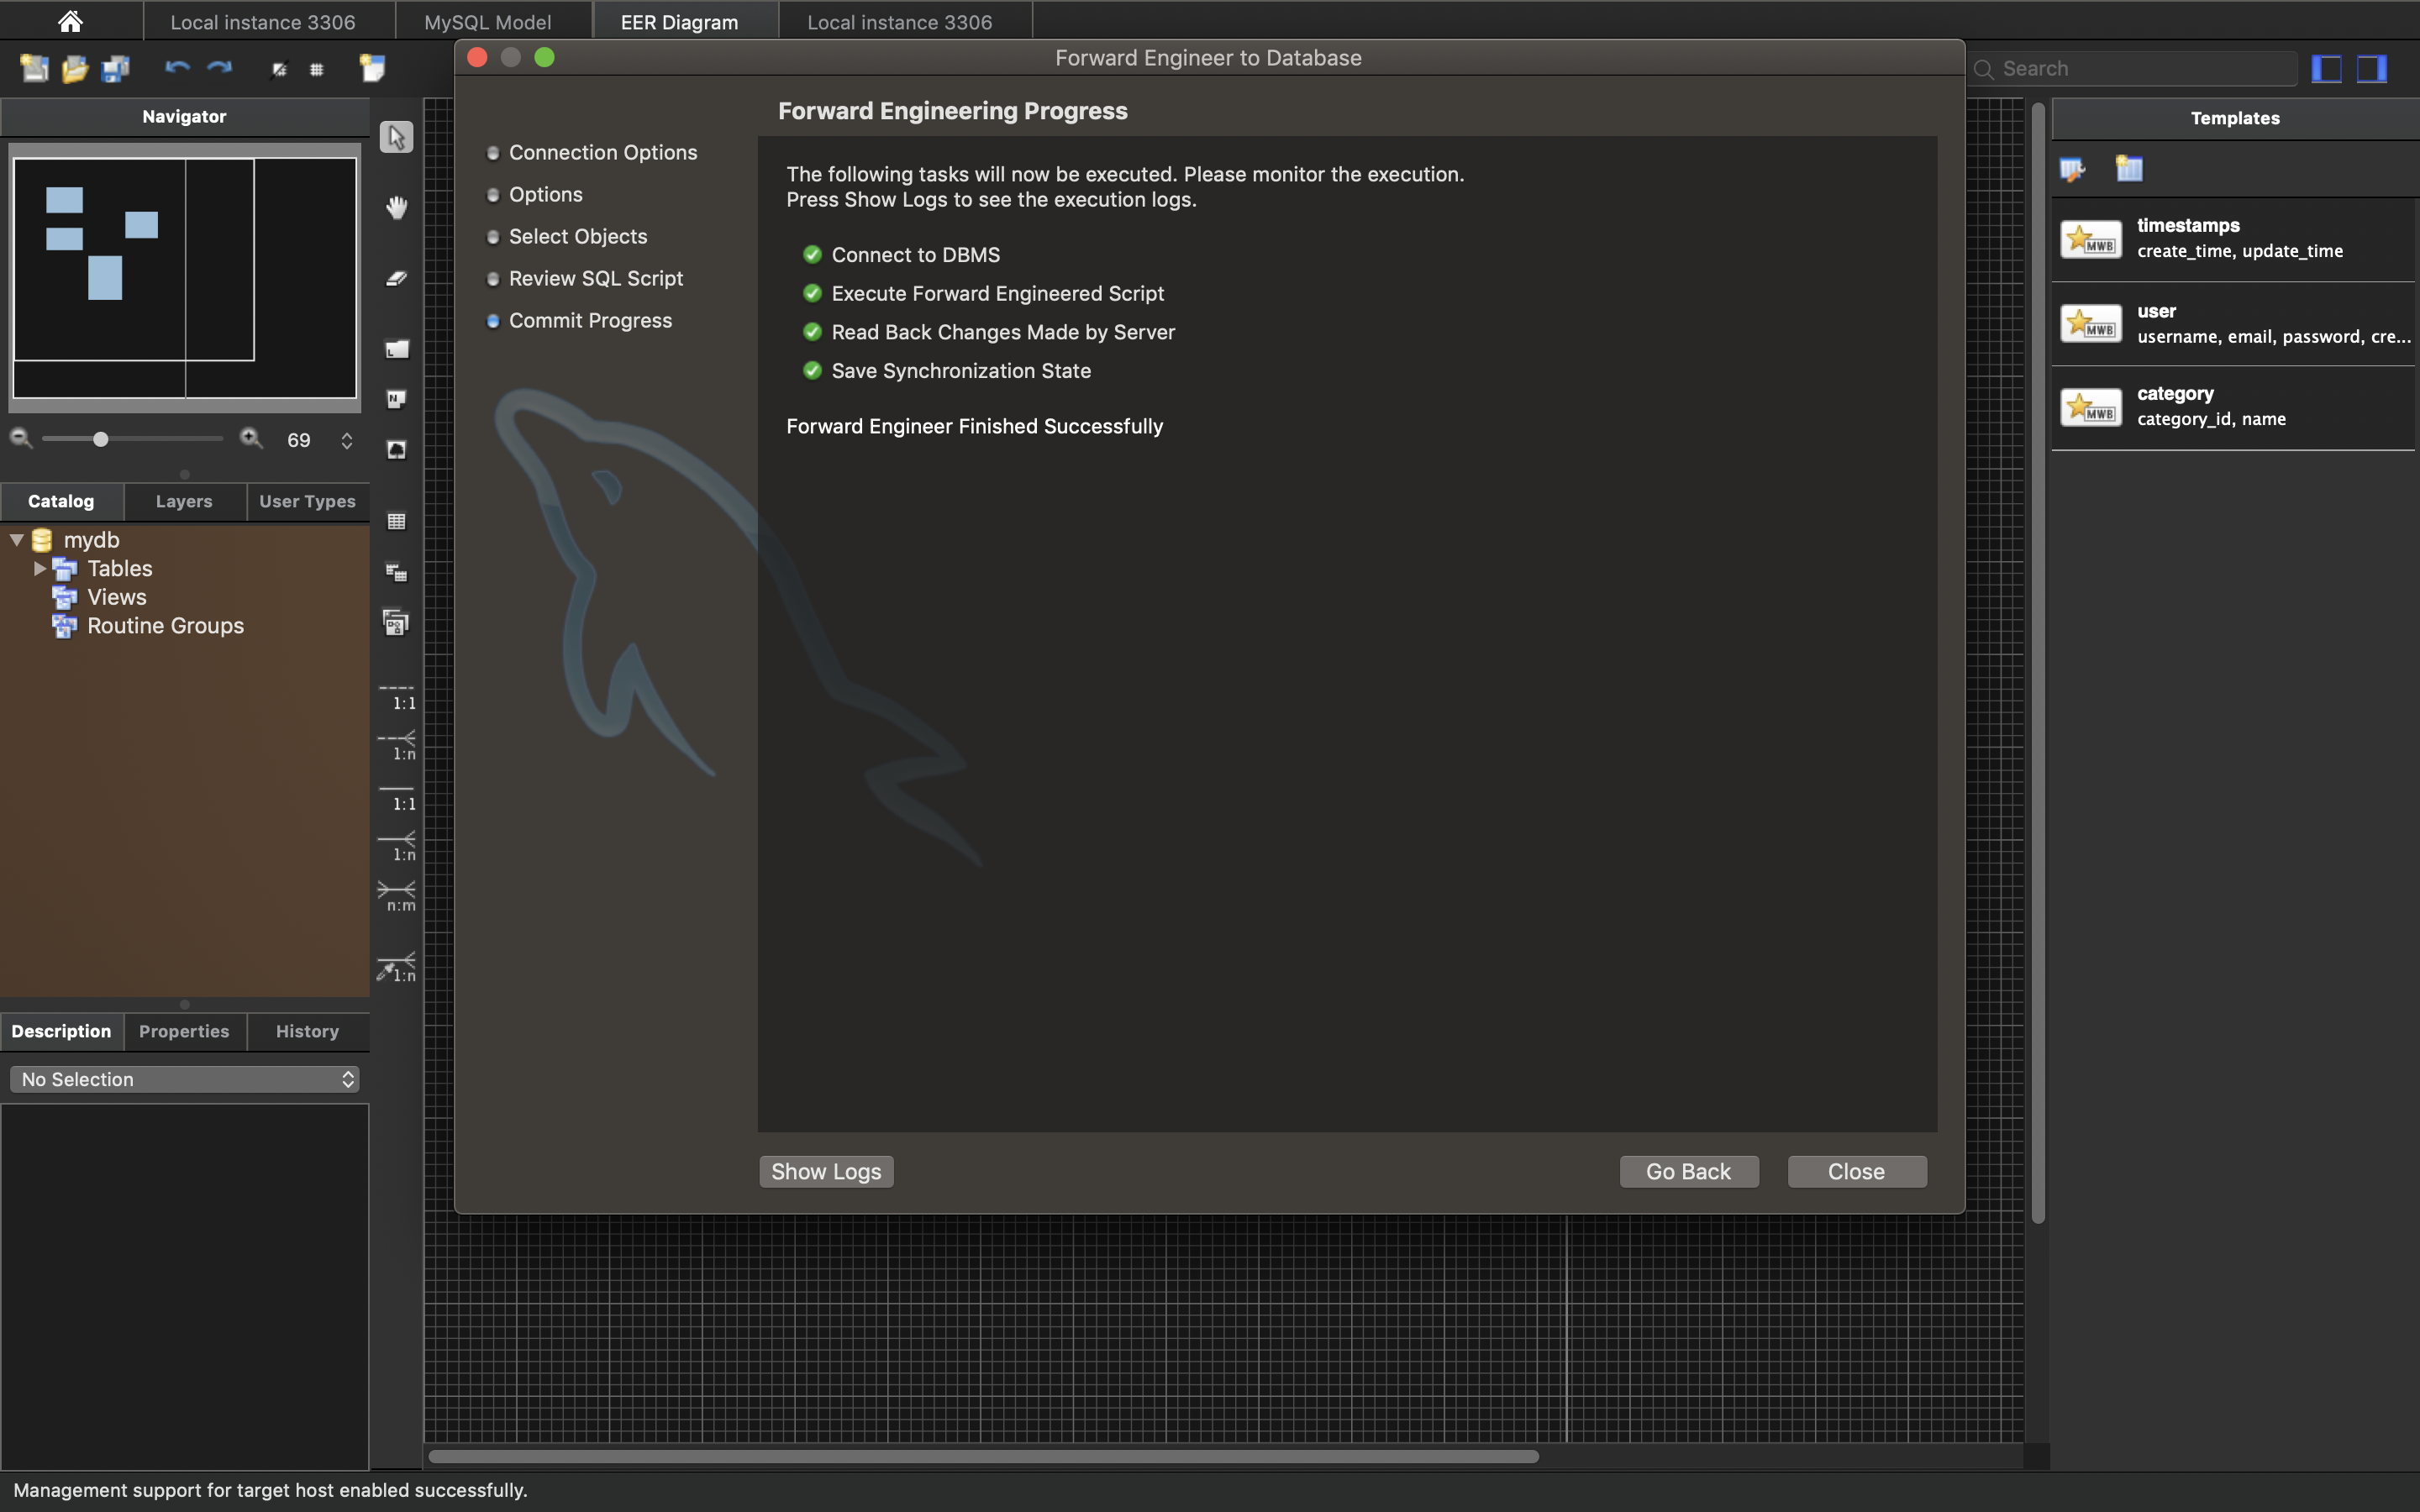Select the place routine group tool

tap(397, 623)
